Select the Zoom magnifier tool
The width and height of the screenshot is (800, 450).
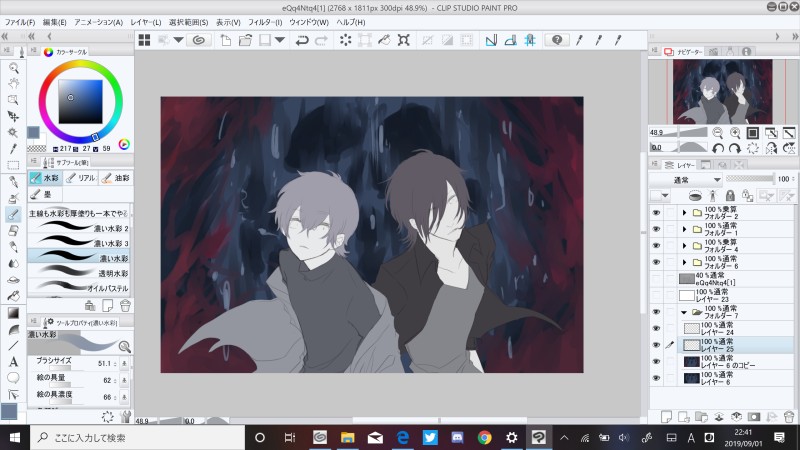pyautogui.click(x=13, y=68)
